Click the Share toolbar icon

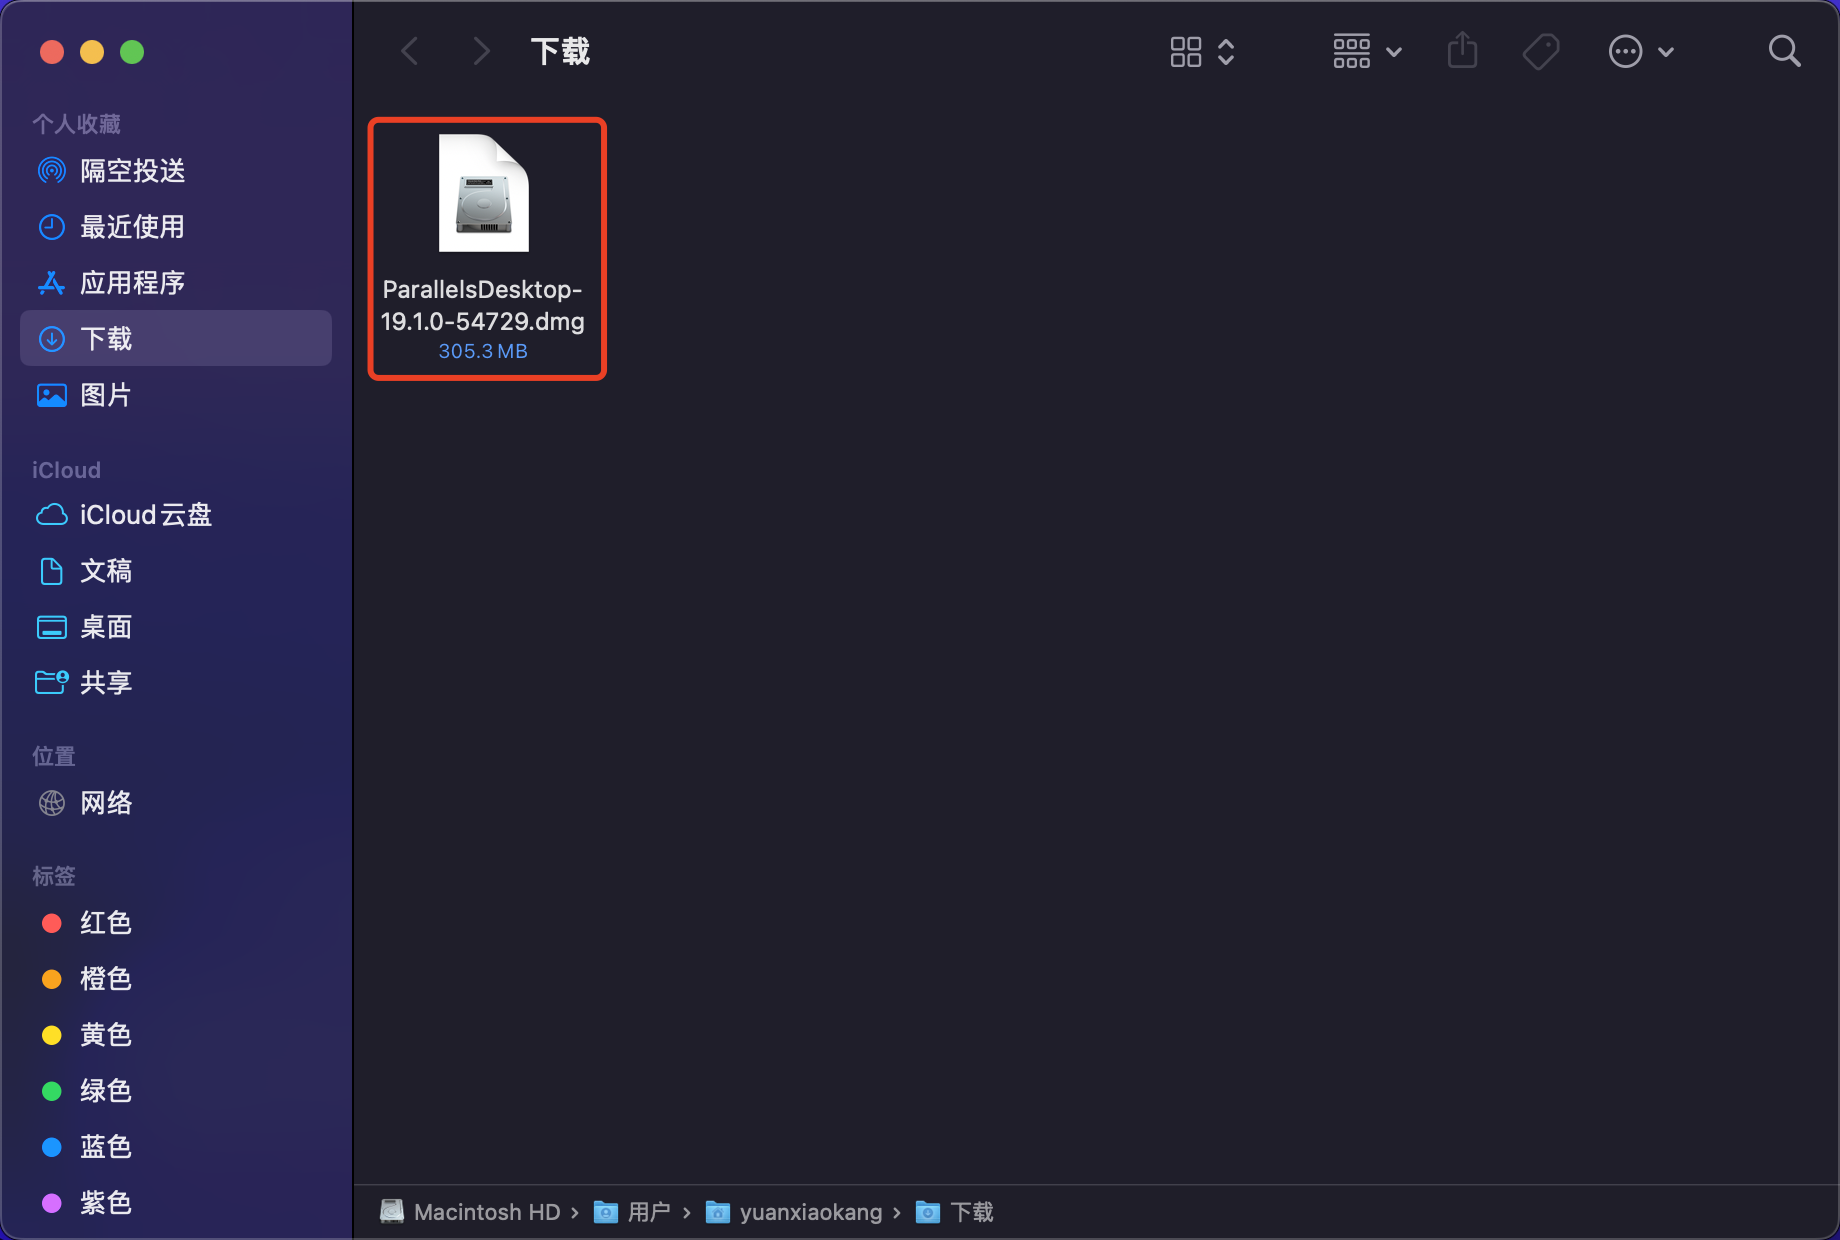(1462, 50)
